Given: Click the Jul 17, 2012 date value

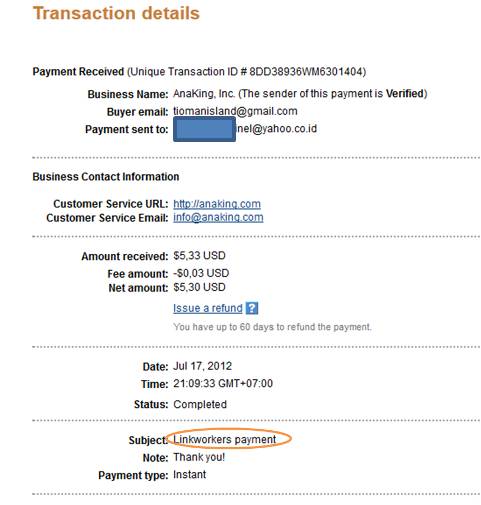Looking at the screenshot, I should point(202,366).
